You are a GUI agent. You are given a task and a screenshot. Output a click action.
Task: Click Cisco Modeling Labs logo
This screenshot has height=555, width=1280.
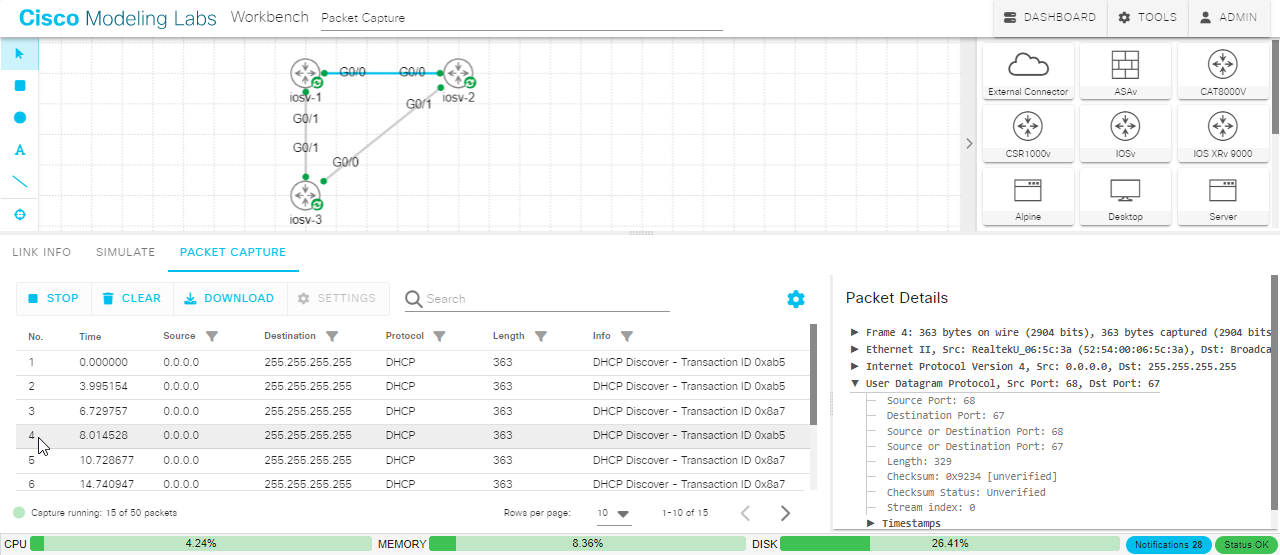pos(118,18)
